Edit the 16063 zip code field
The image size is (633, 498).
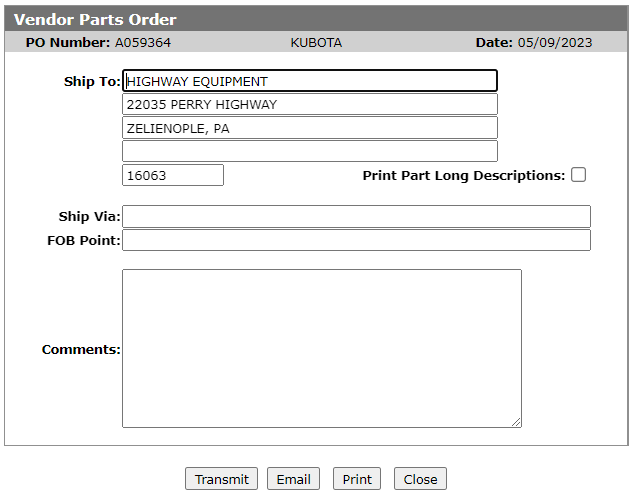173,175
